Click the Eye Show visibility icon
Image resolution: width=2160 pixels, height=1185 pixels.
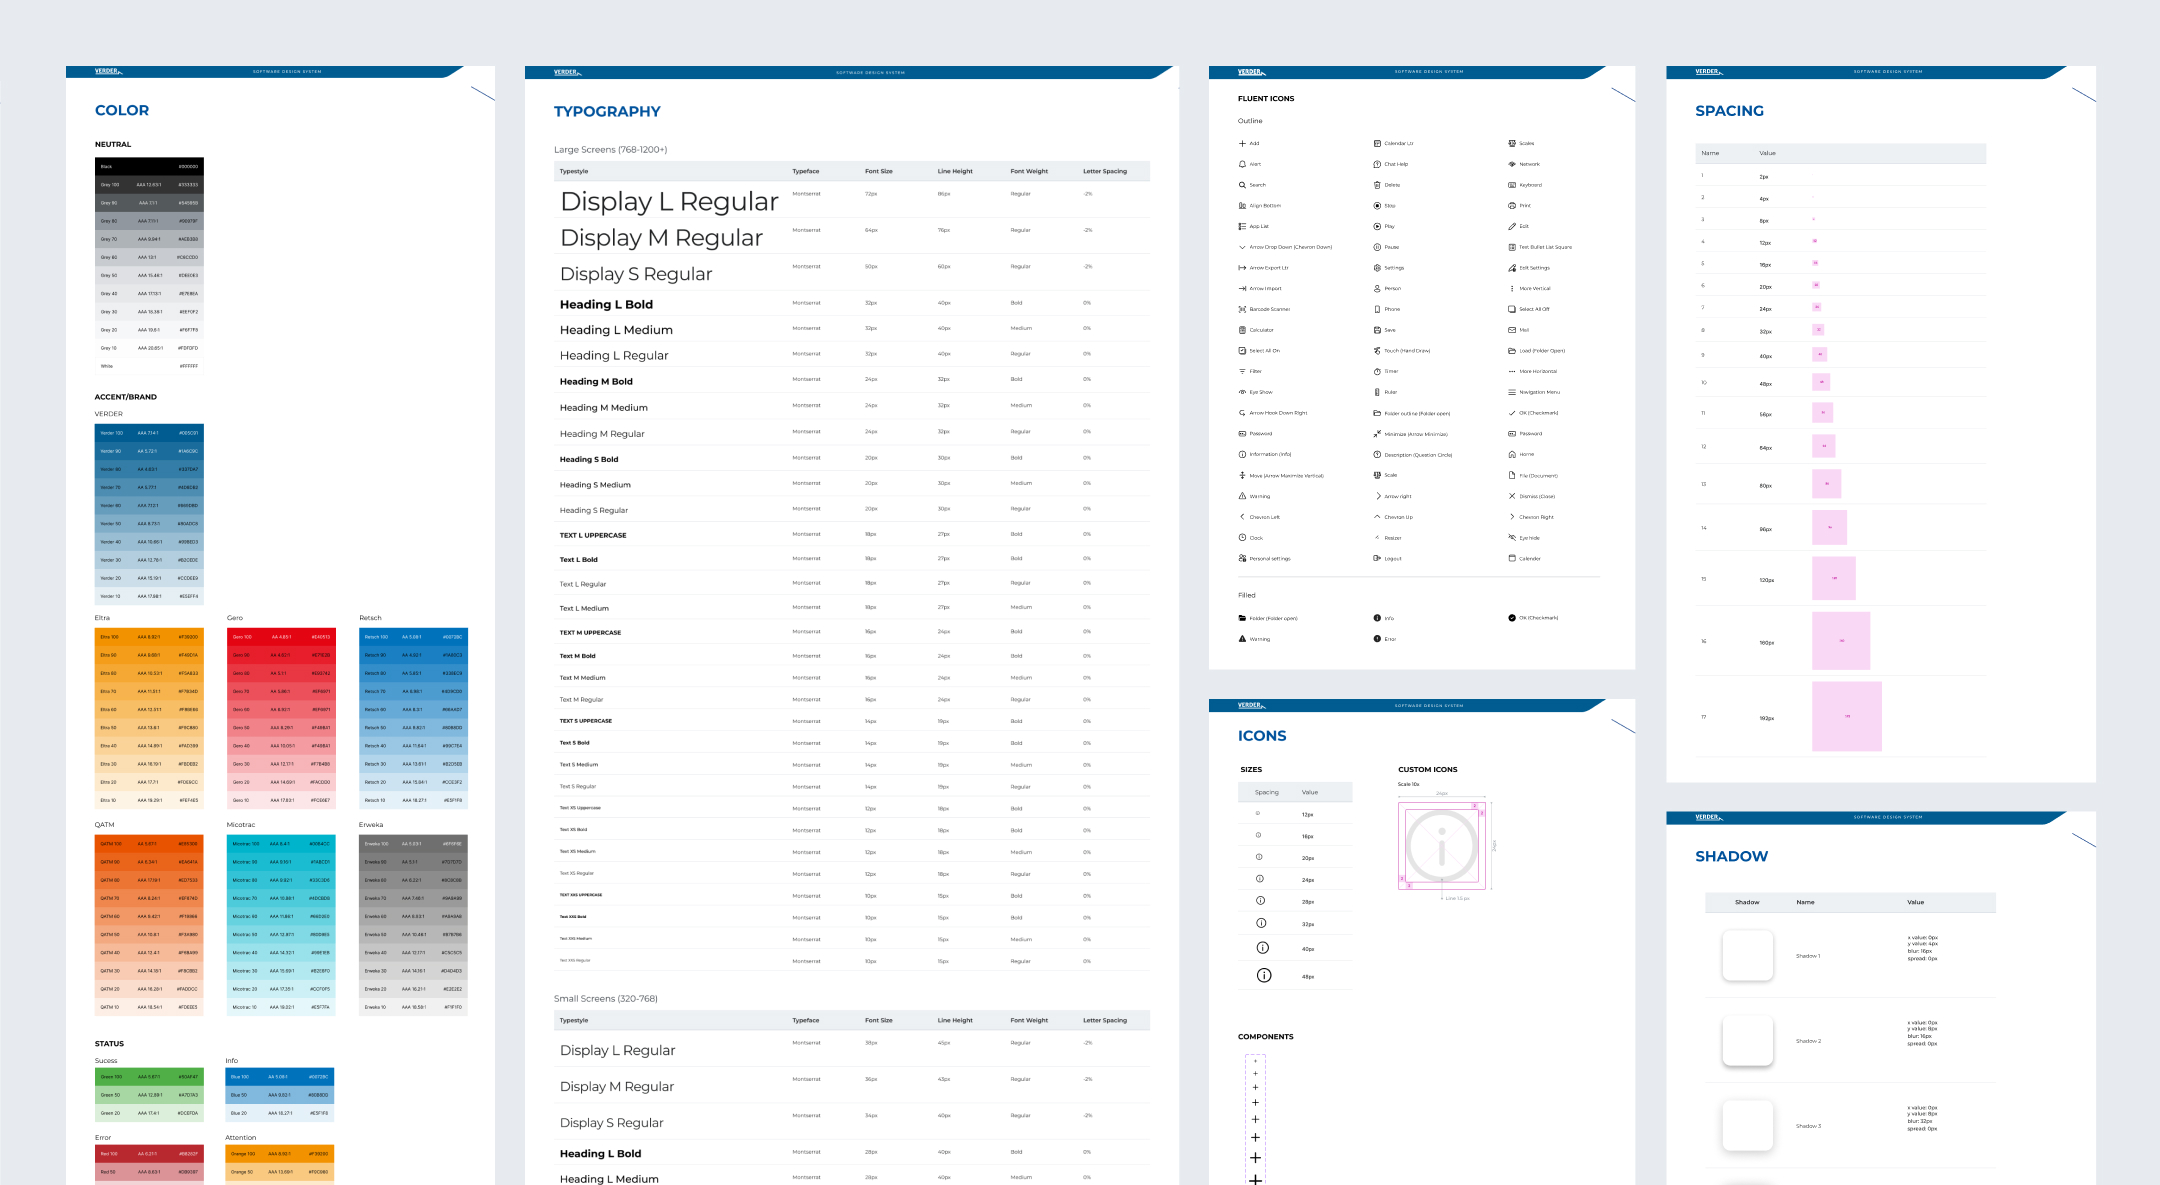pos(1242,392)
